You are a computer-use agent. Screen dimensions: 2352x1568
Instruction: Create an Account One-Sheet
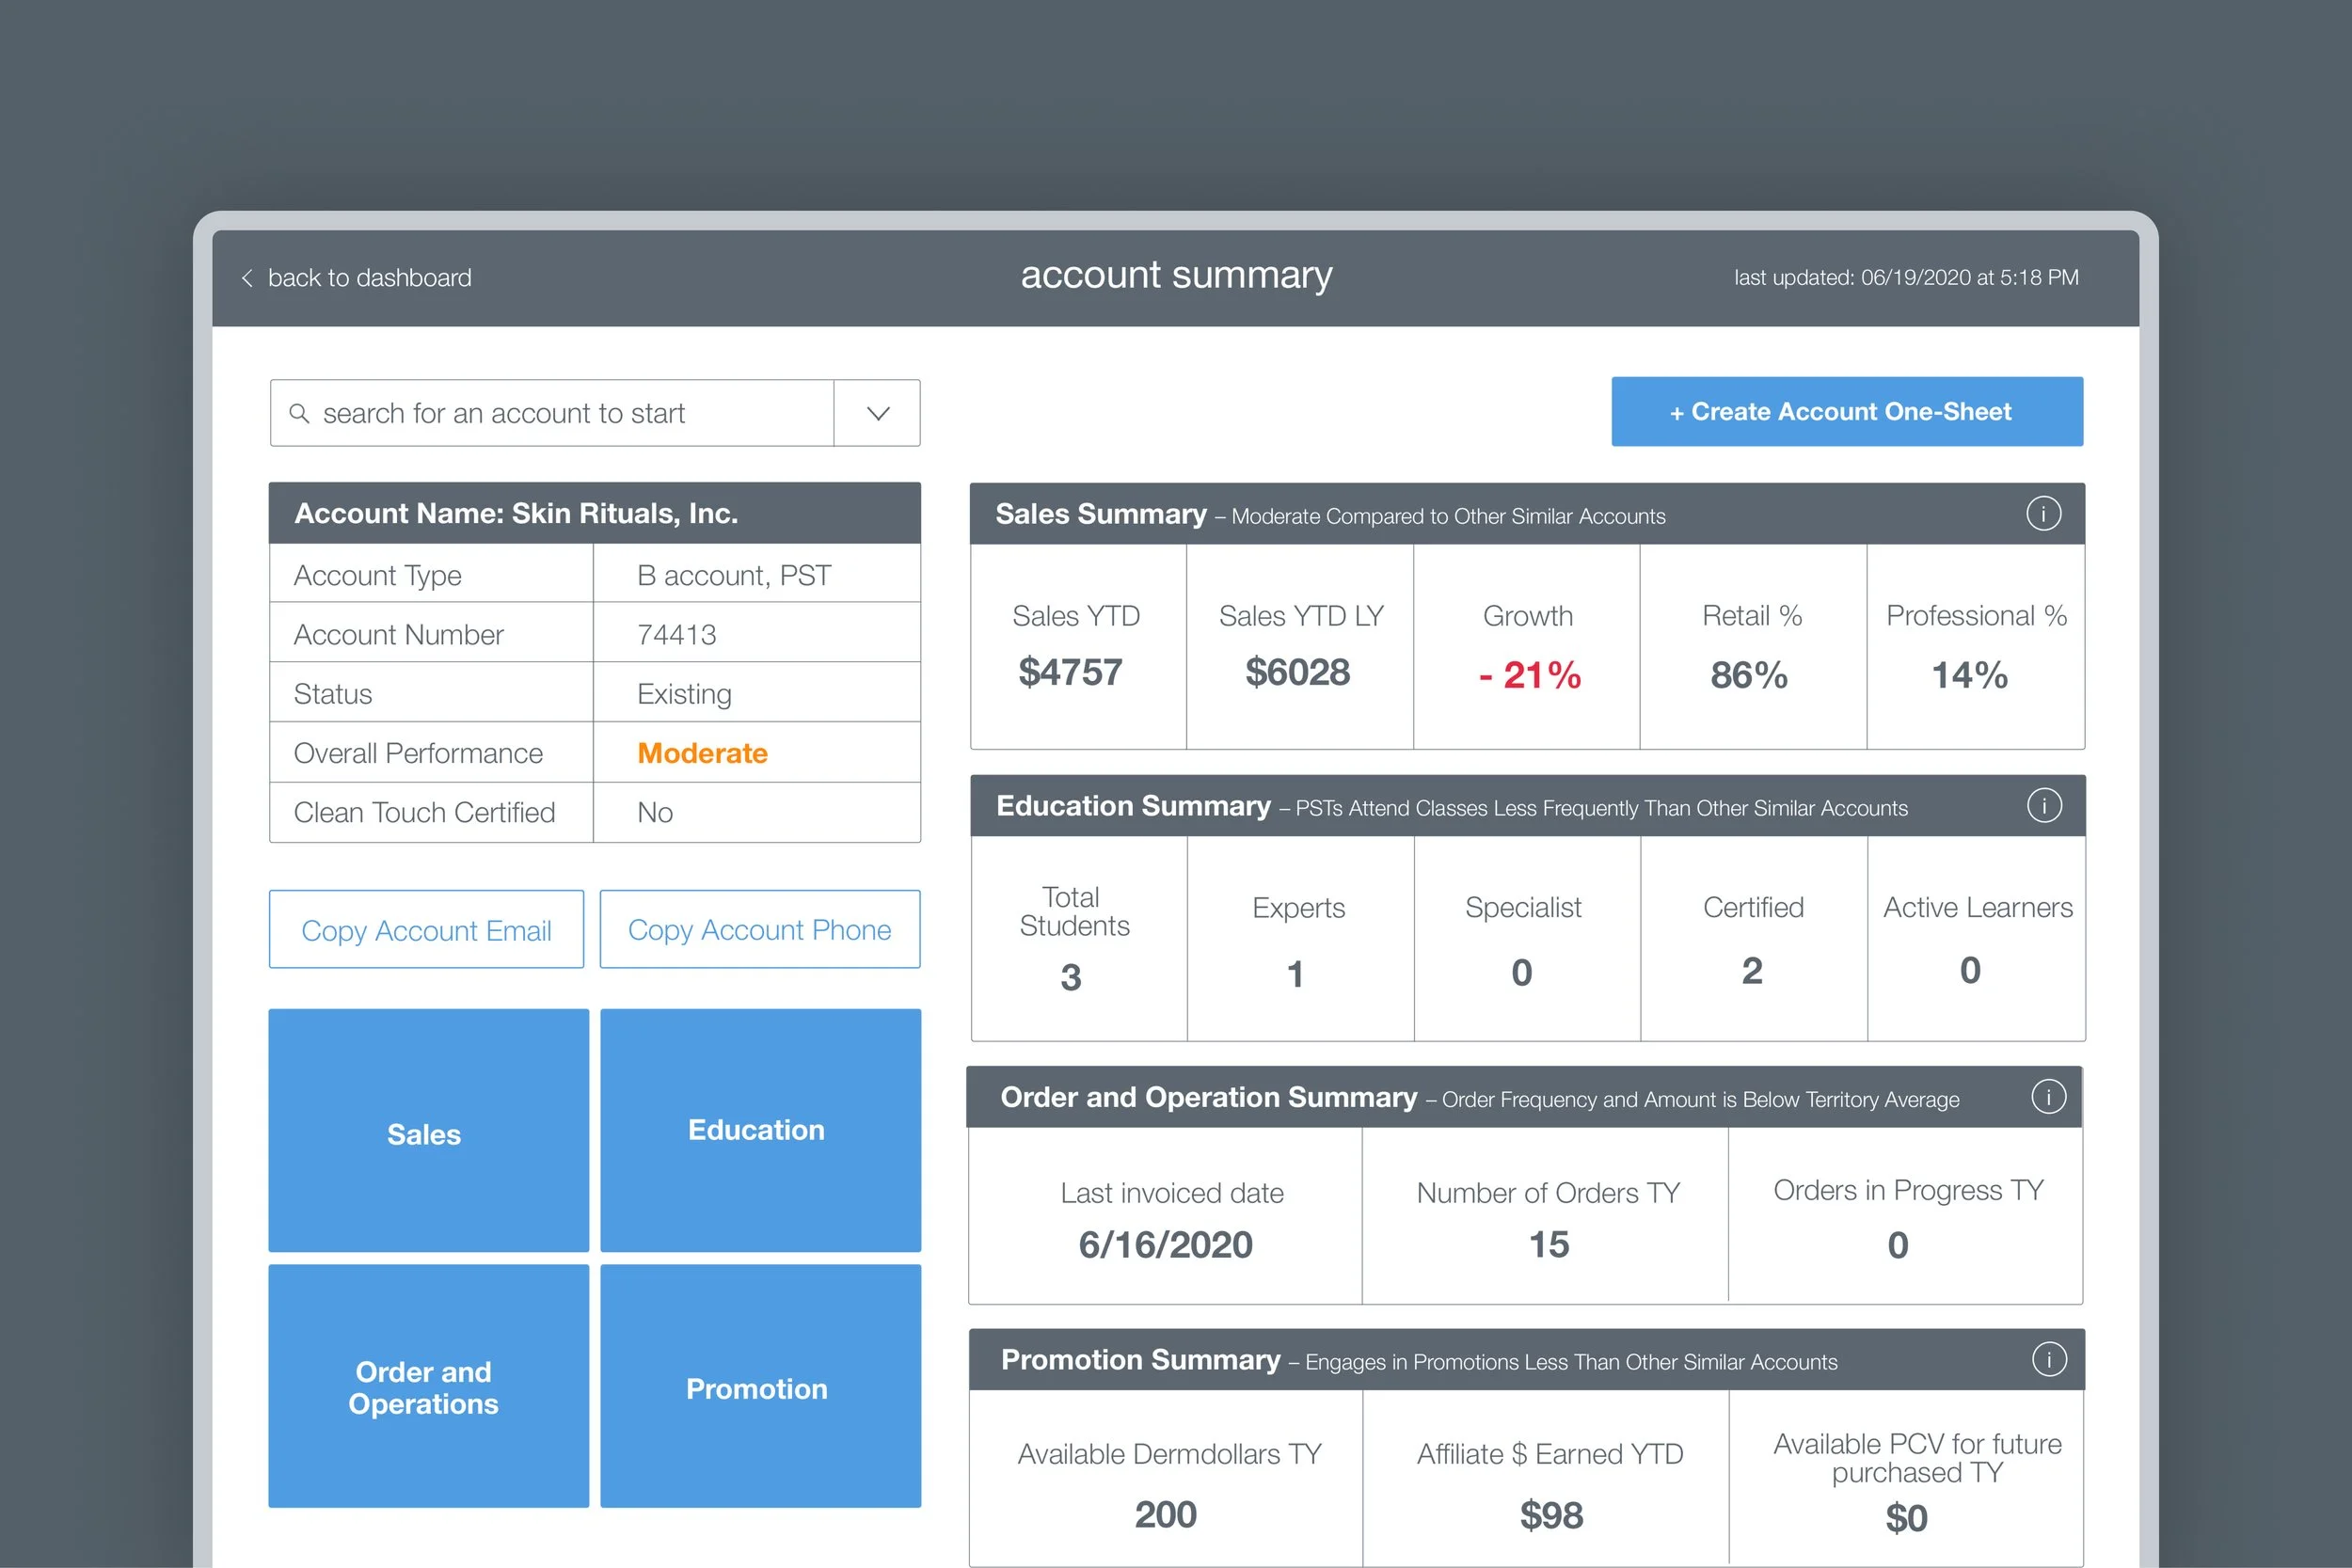pyautogui.click(x=1846, y=411)
